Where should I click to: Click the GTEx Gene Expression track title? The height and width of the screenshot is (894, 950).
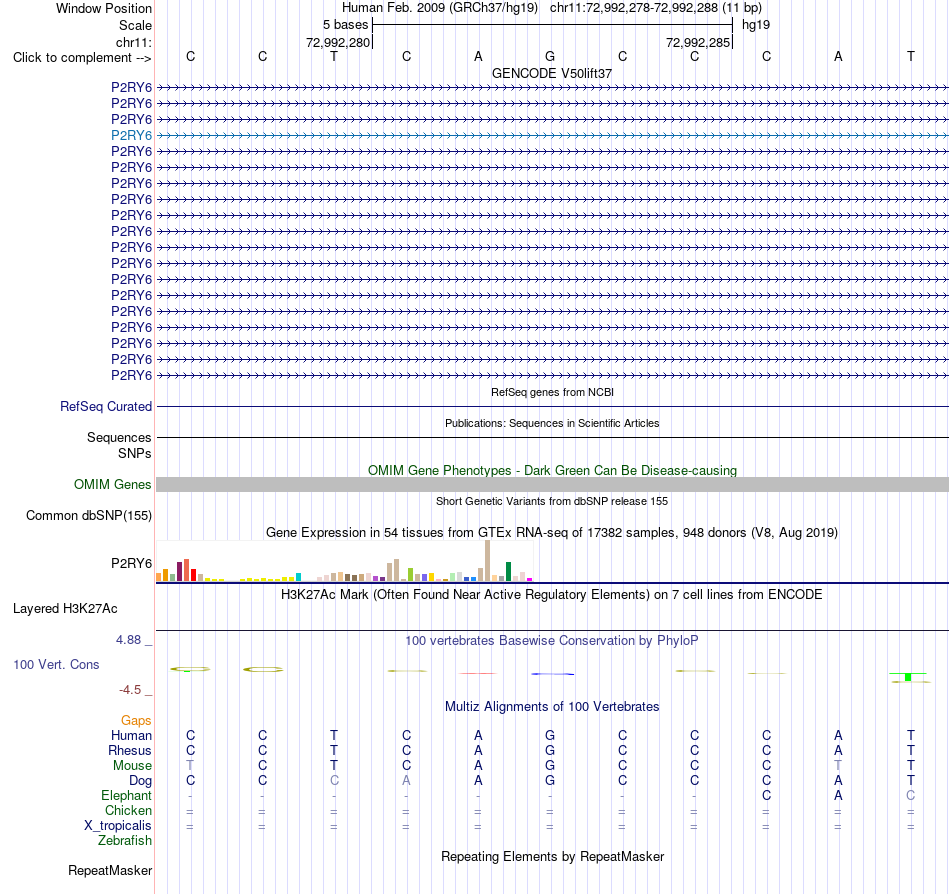(552, 532)
